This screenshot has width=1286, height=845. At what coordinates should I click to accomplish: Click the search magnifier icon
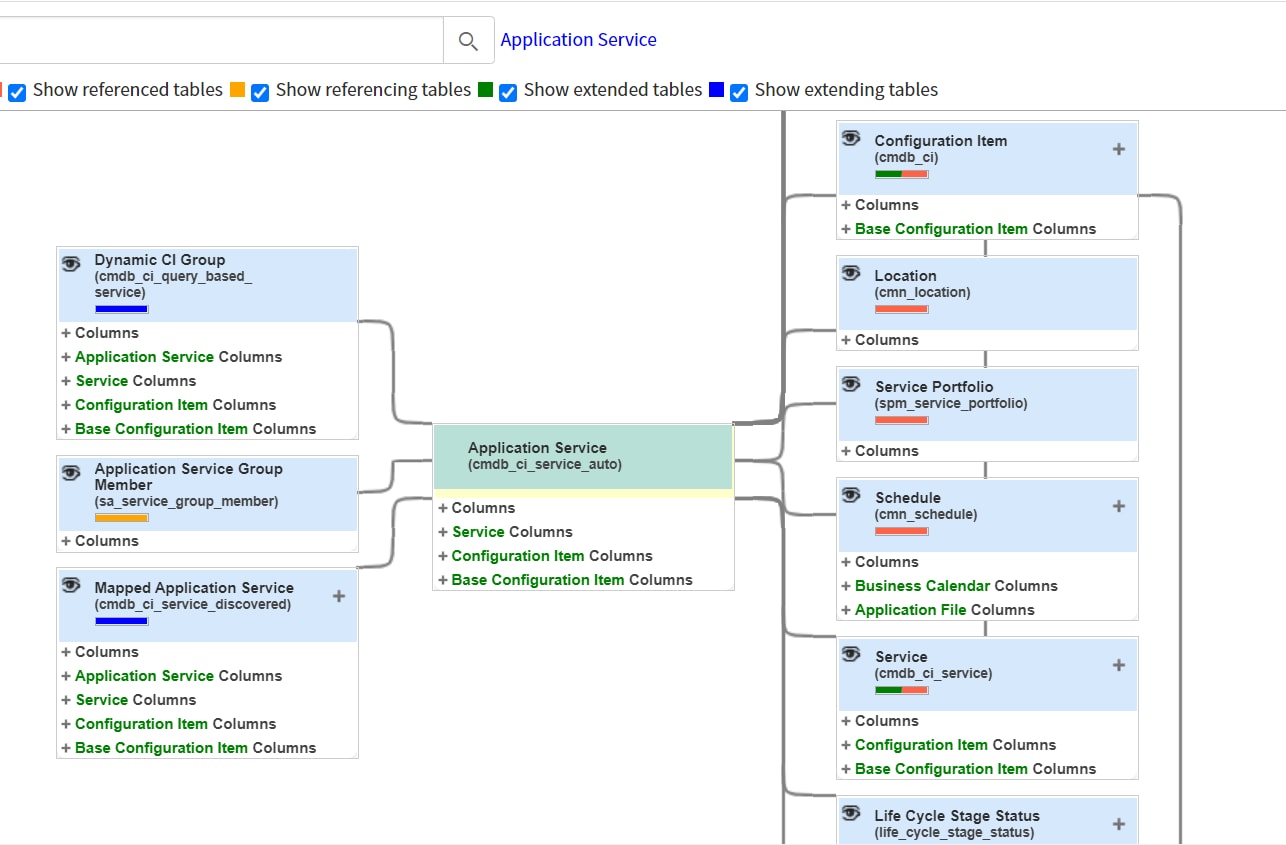pos(468,41)
